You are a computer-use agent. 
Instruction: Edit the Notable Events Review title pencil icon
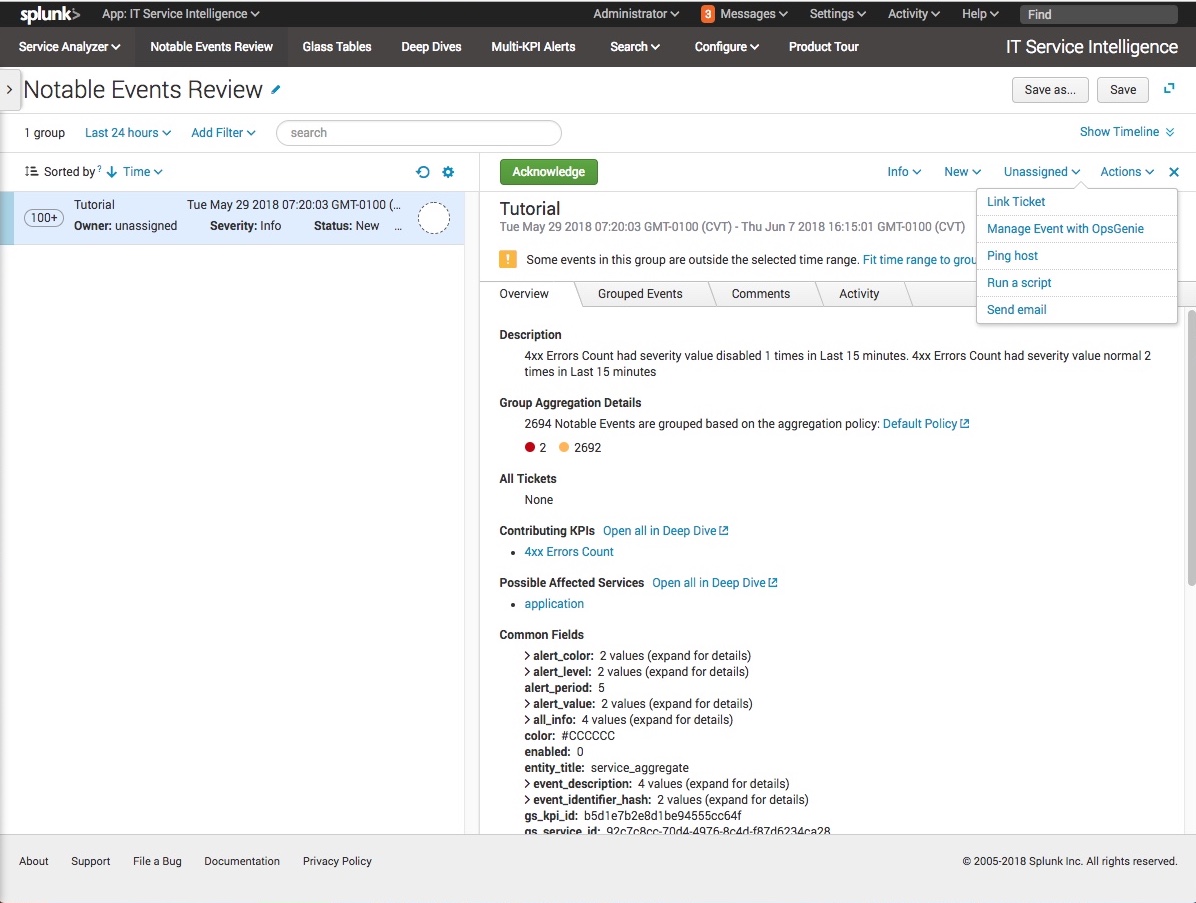276,90
